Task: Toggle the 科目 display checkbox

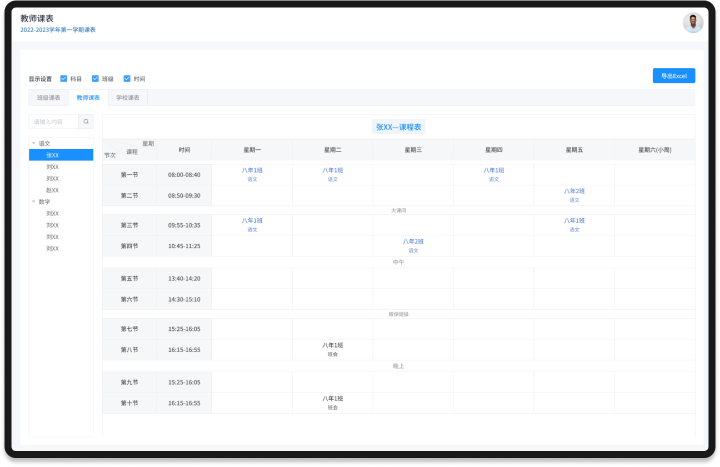Action: pyautogui.click(x=64, y=78)
